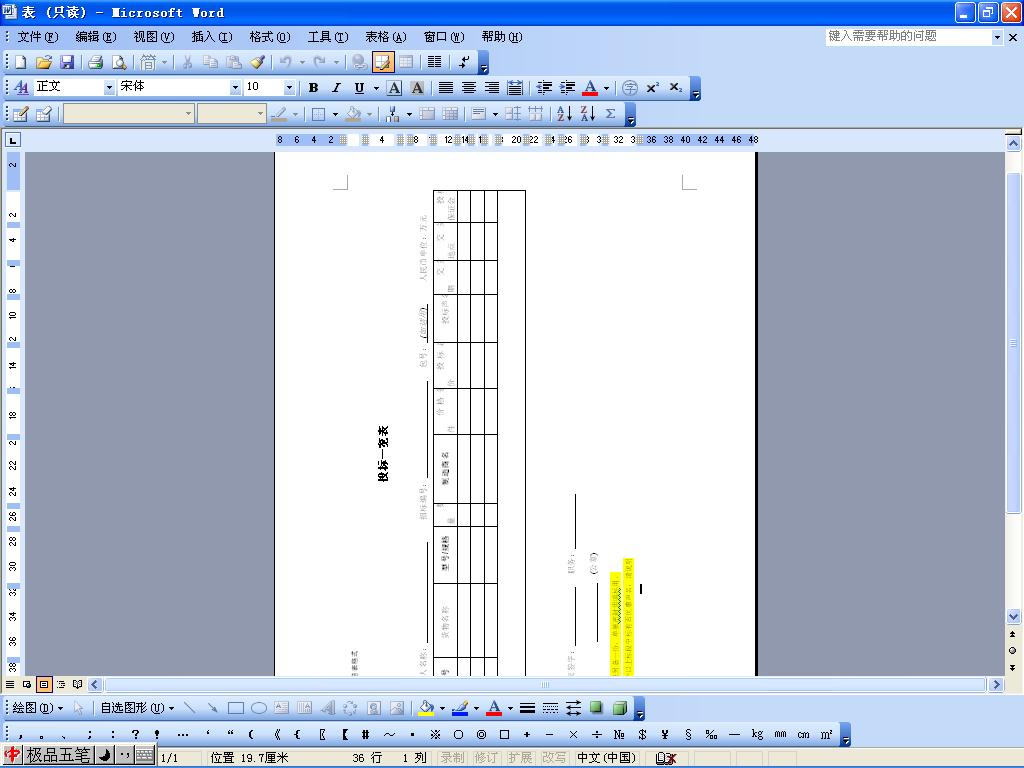Toggle the Tables and Borders toolbar button
The width and height of the screenshot is (1024, 768).
click(x=383, y=62)
